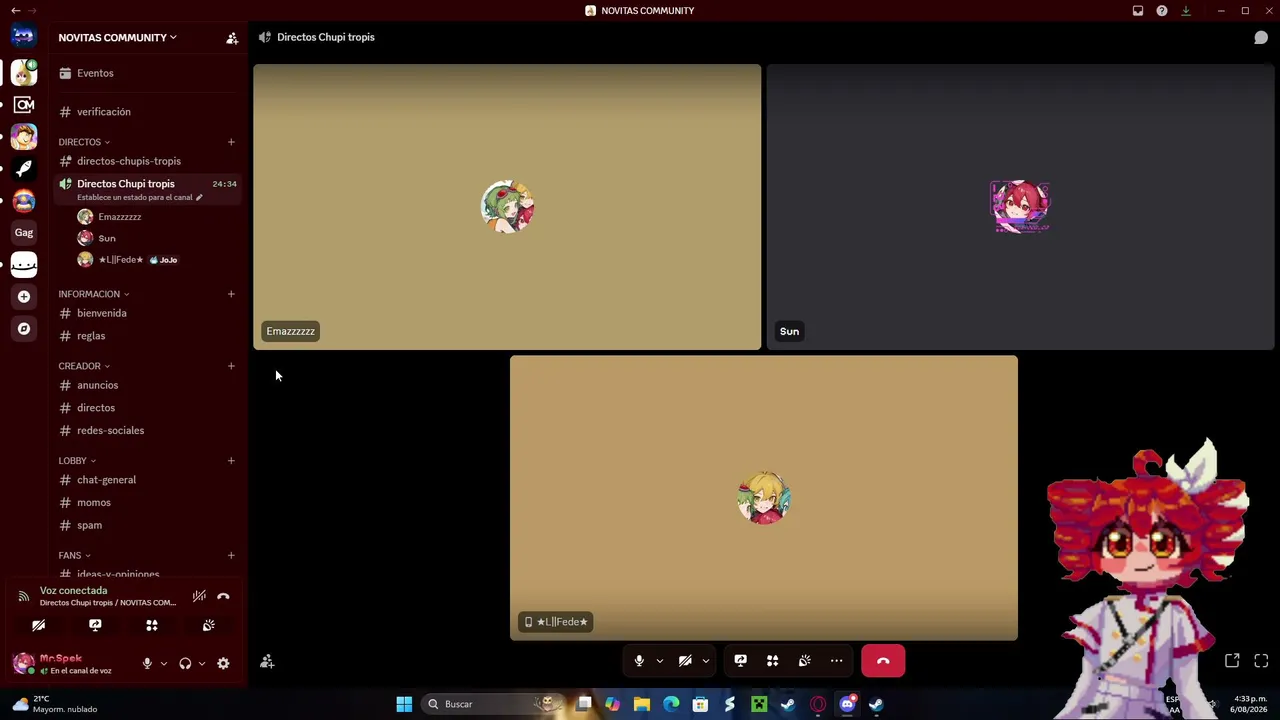Collapse the DIRECTOS category

(84, 142)
